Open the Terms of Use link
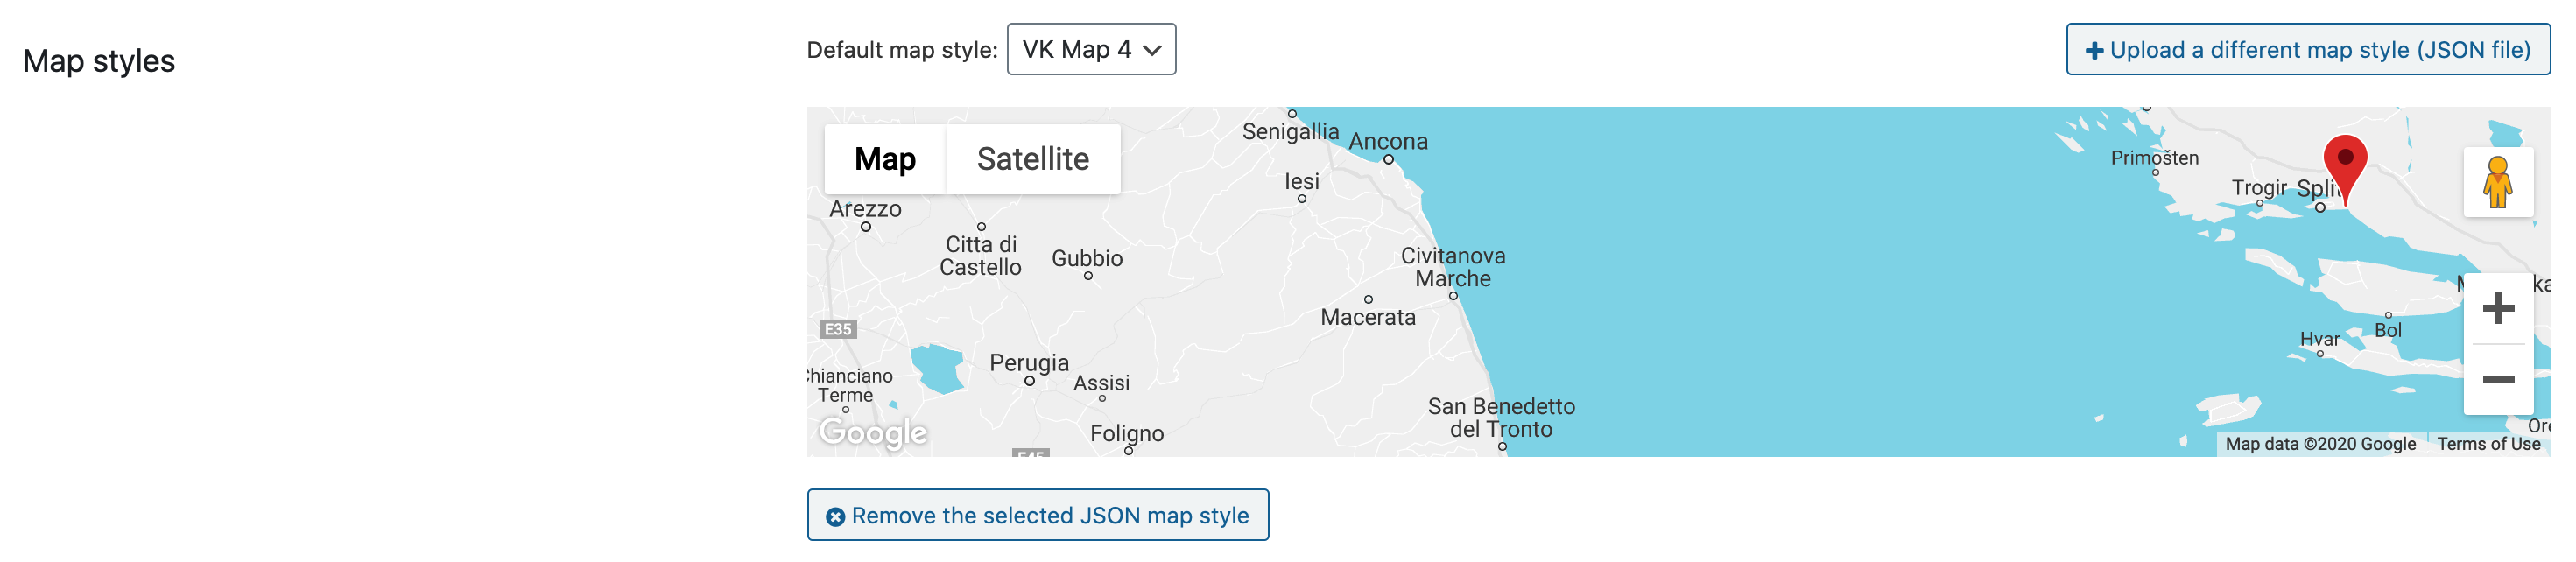 [x=2487, y=444]
